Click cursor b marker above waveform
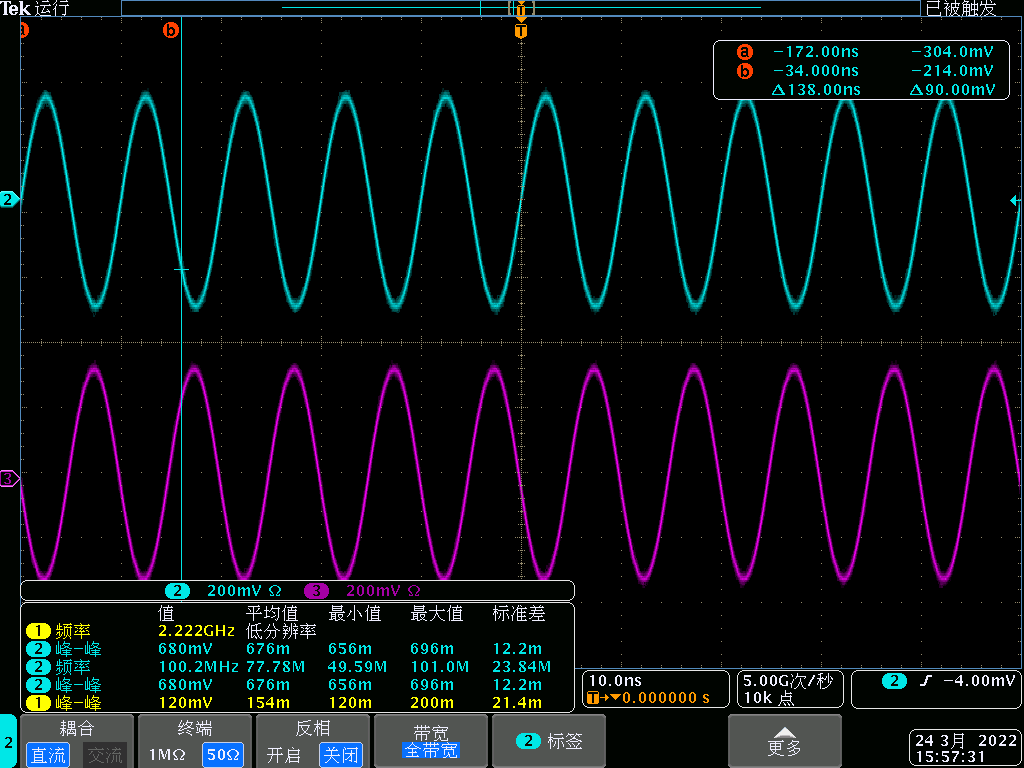The width and height of the screenshot is (1024, 768). [x=170, y=30]
